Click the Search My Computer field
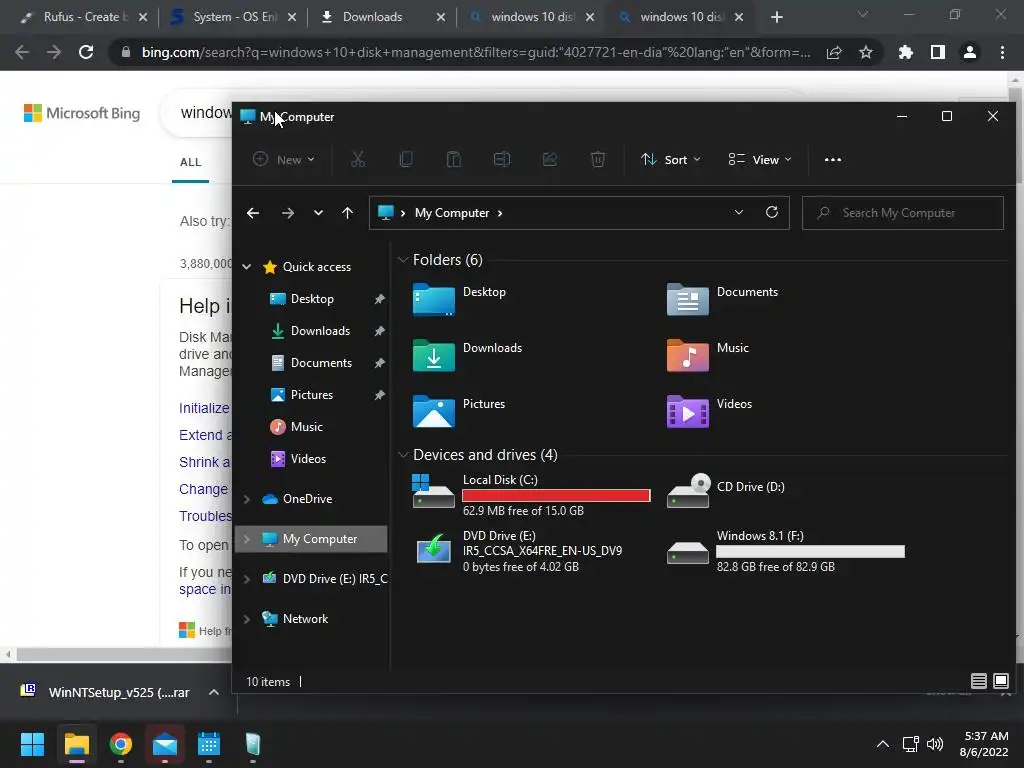This screenshot has width=1024, height=768. (903, 213)
